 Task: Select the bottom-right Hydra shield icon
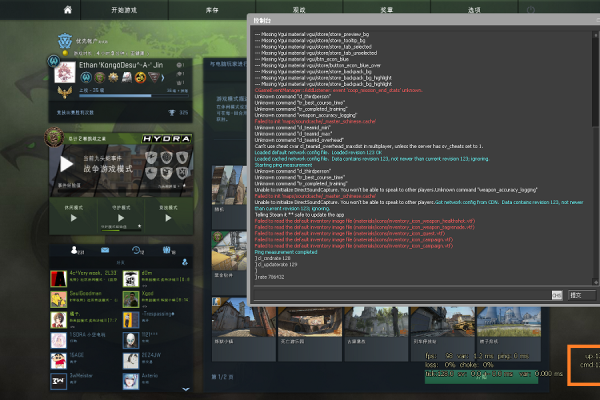point(182,173)
